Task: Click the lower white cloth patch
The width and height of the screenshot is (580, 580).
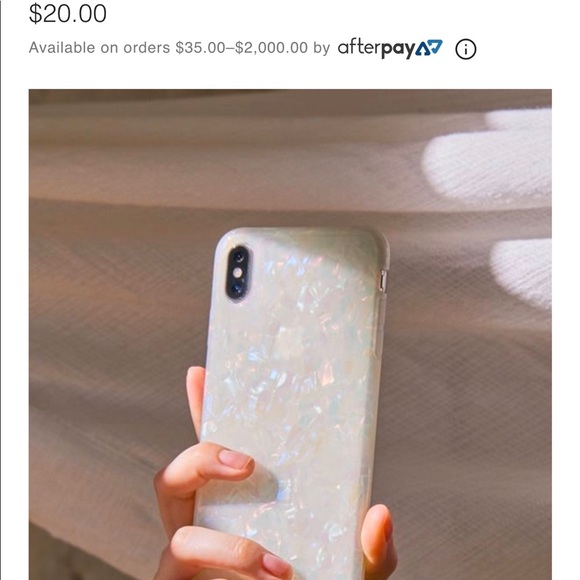Action: 522,272
